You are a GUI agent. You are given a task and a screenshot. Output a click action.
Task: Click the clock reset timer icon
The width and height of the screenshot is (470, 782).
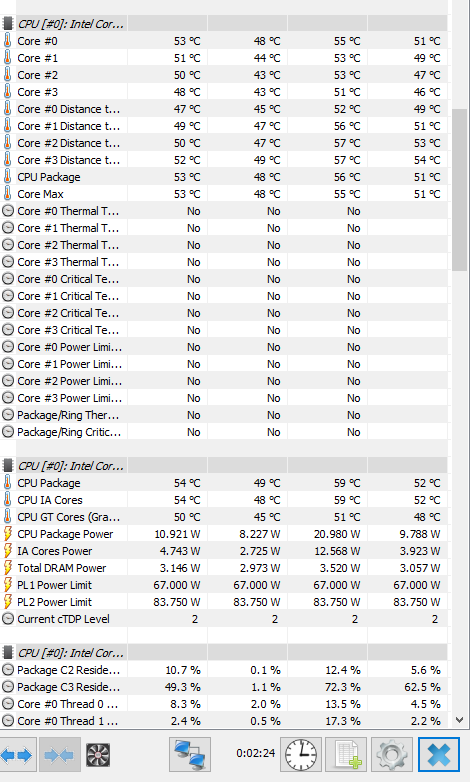pyautogui.click(x=301, y=755)
